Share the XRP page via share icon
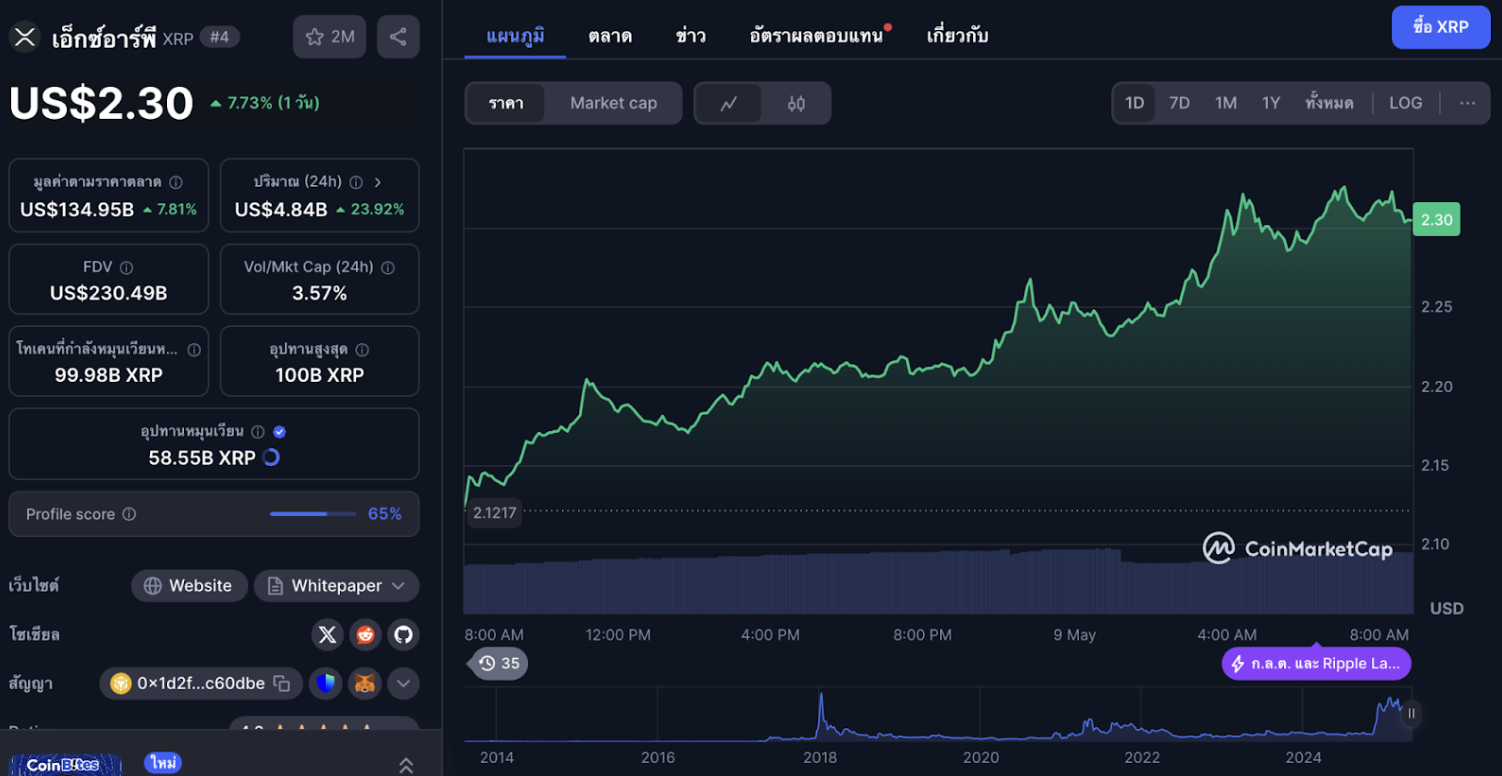Image resolution: width=1502 pixels, height=776 pixels. [x=398, y=36]
